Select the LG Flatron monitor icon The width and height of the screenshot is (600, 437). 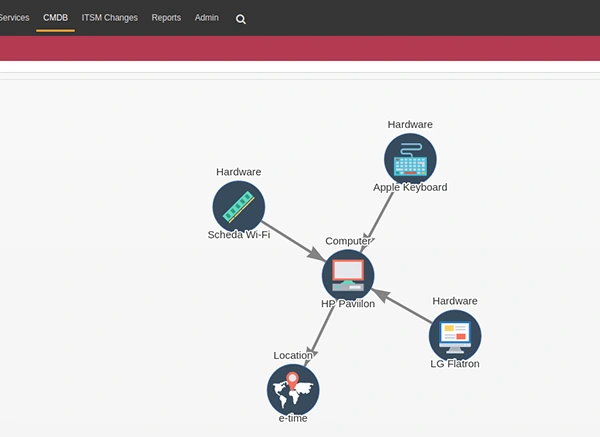455,336
